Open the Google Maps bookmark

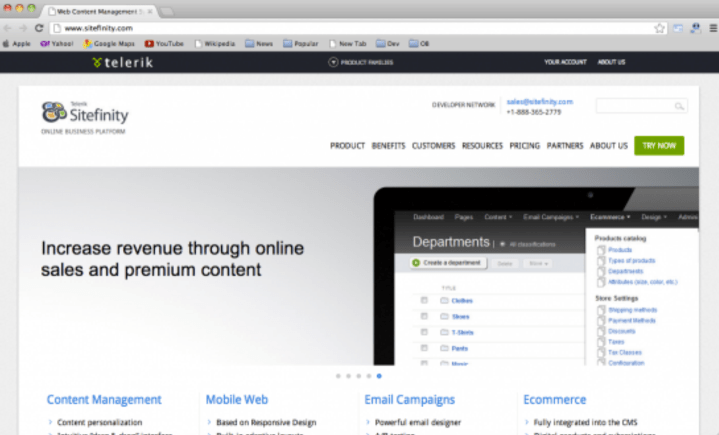[x=109, y=44]
